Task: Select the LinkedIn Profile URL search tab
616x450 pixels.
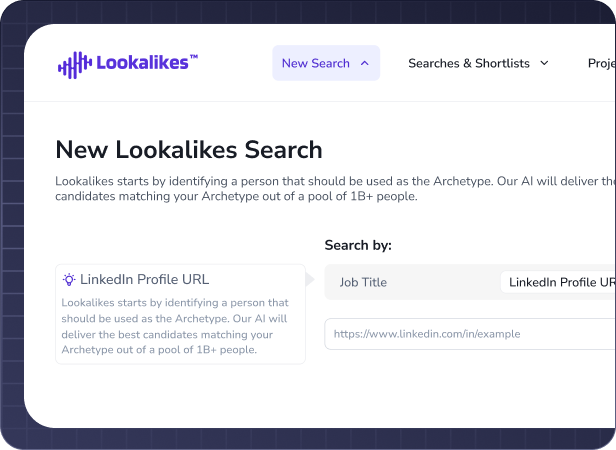Action: pos(558,282)
